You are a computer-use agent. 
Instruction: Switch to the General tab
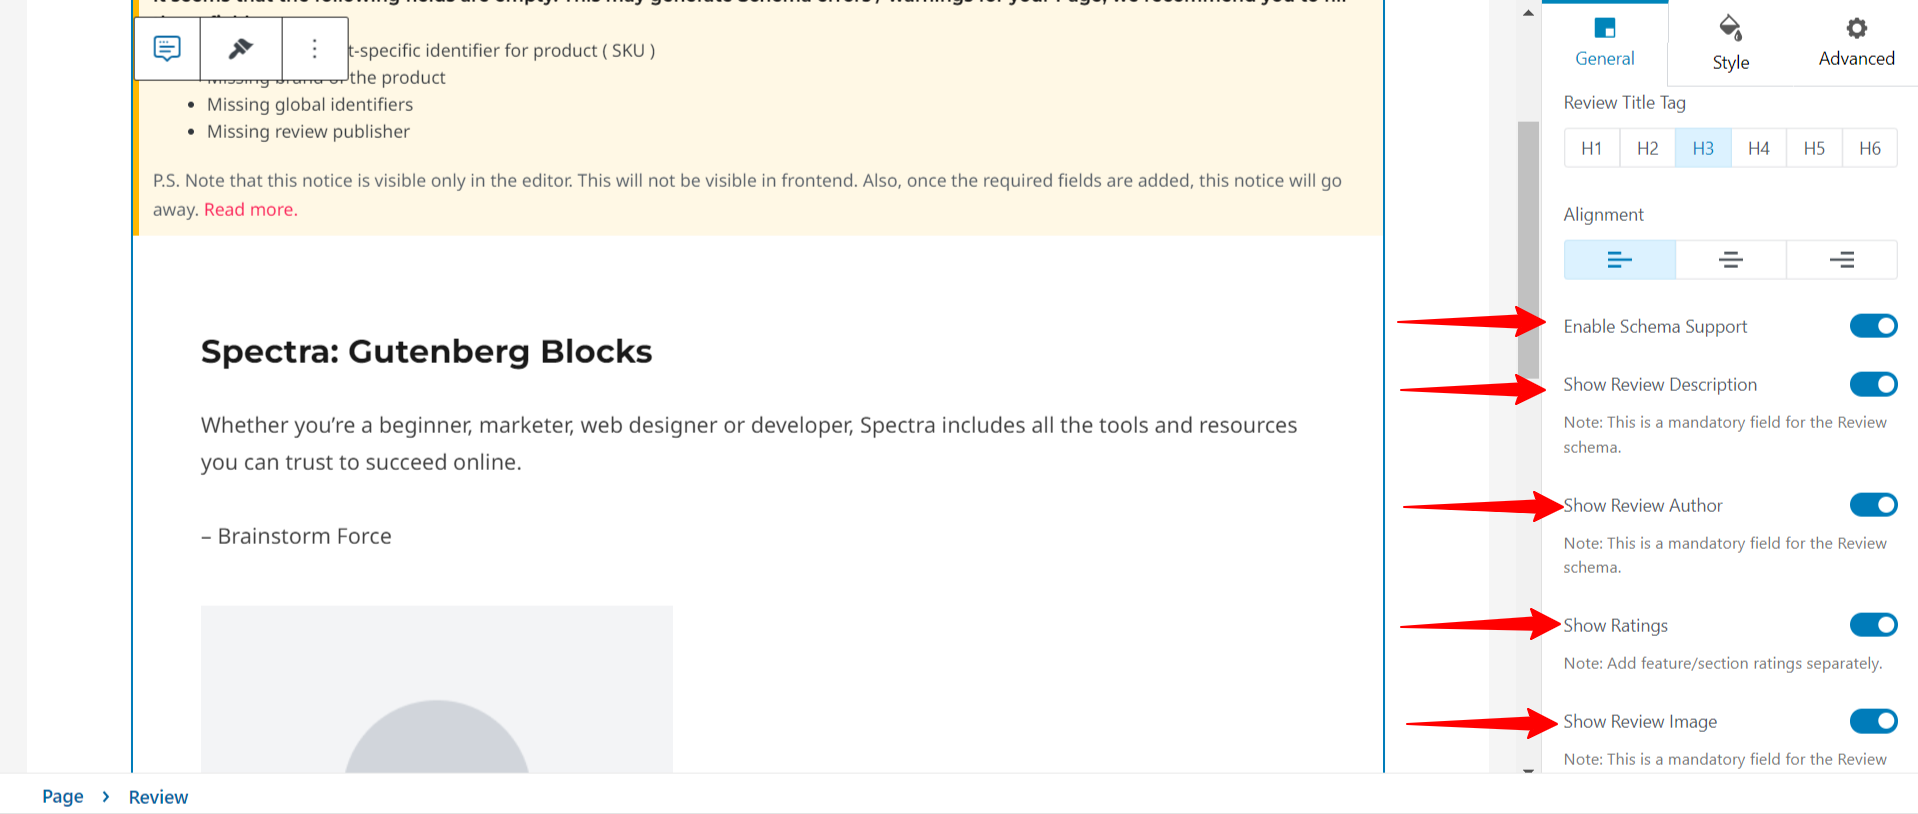(x=1604, y=43)
